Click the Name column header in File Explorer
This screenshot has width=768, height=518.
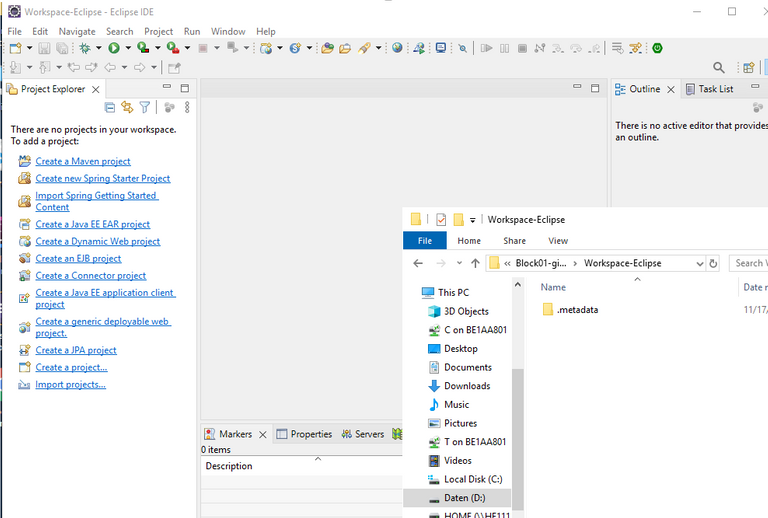click(x=553, y=287)
